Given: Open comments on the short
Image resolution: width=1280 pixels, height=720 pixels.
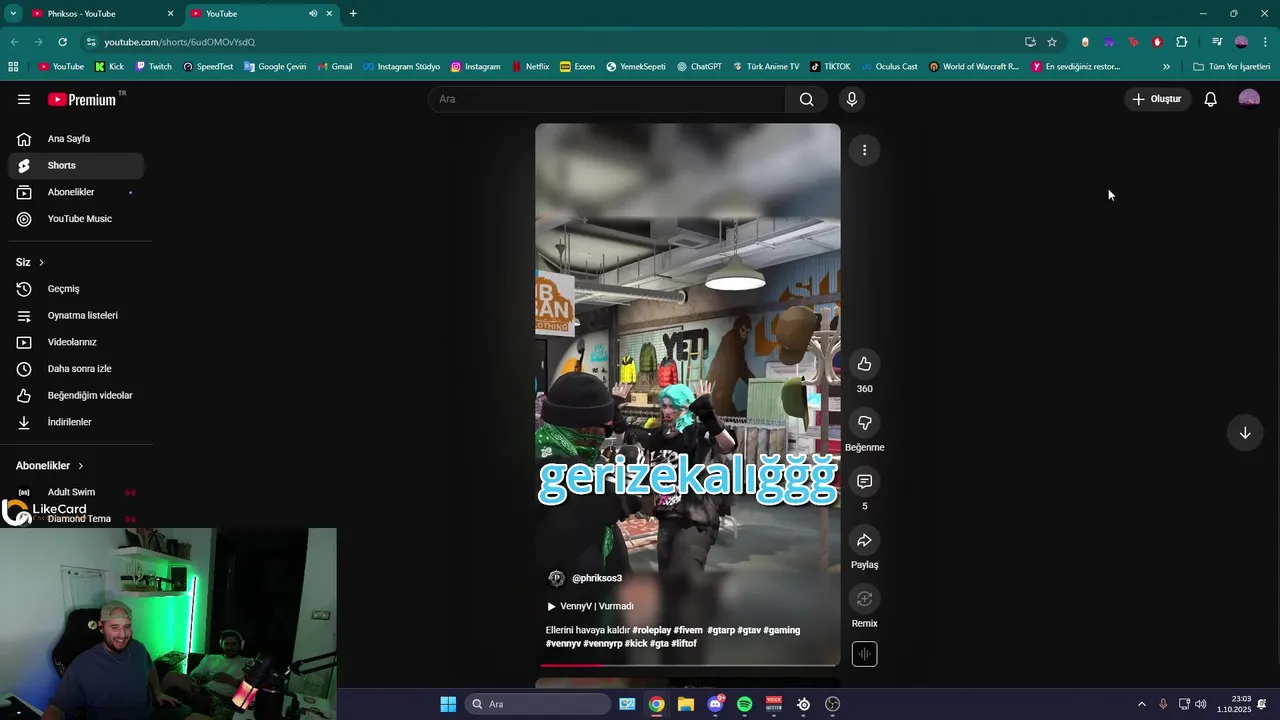Looking at the screenshot, I should (864, 482).
